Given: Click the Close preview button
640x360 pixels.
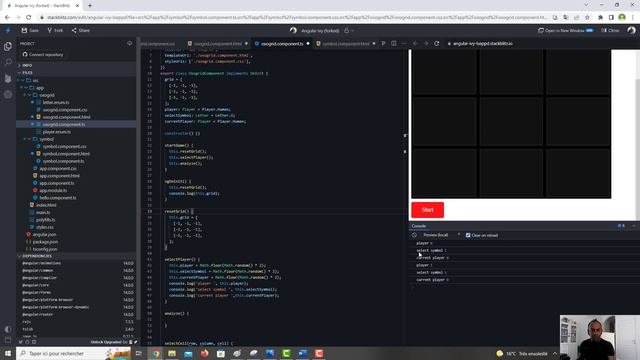Looking at the screenshot, I should click(610, 30).
